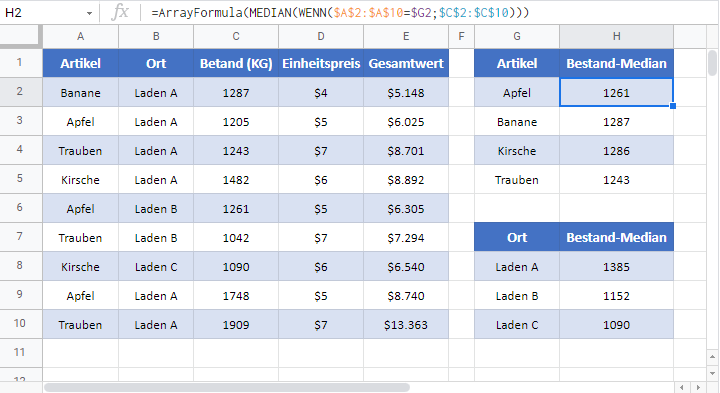This screenshot has height=393, width=720.
Task: Select column A header
Action: (x=80, y=37)
